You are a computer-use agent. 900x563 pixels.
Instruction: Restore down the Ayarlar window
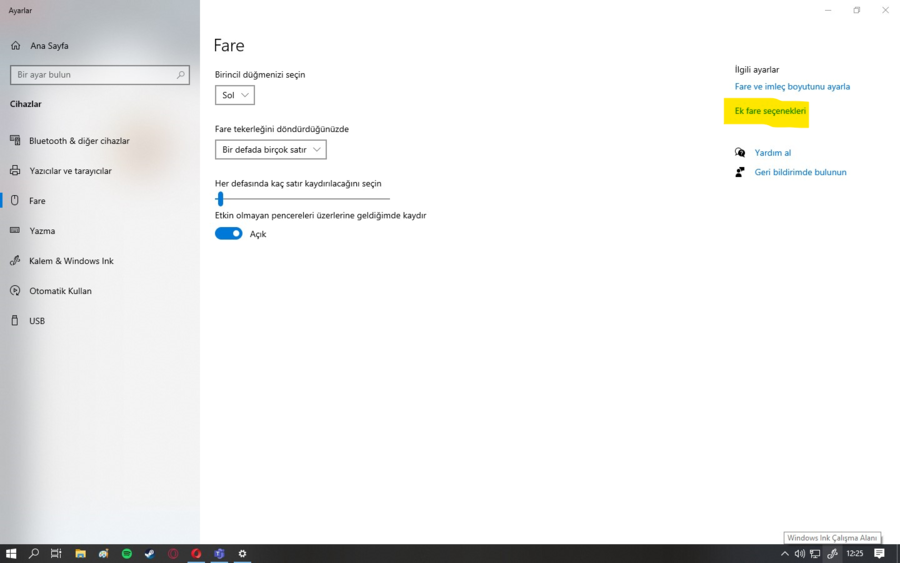point(856,10)
